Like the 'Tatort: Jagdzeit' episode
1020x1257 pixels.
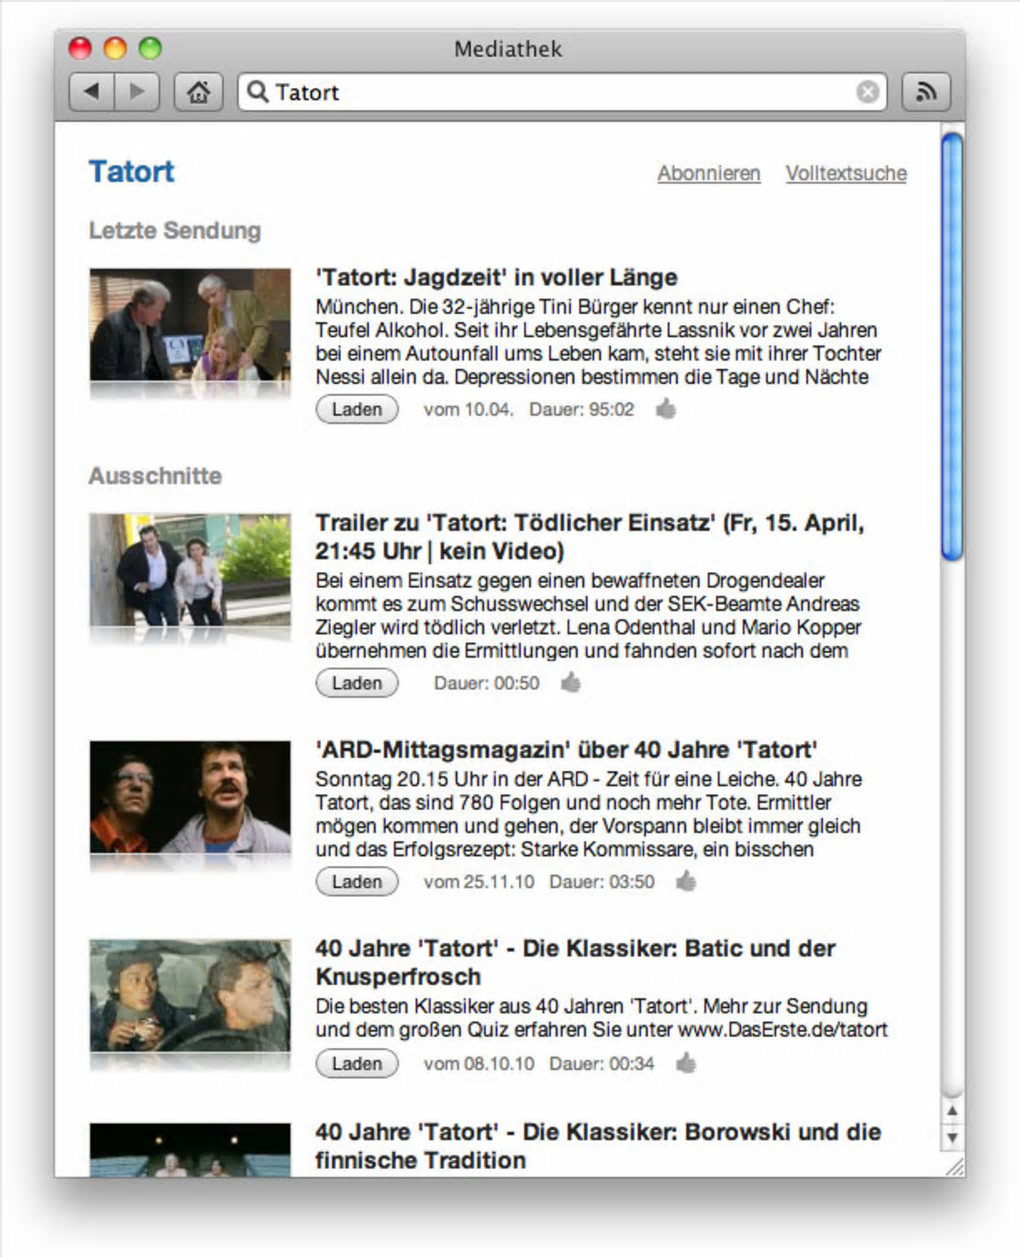click(666, 408)
